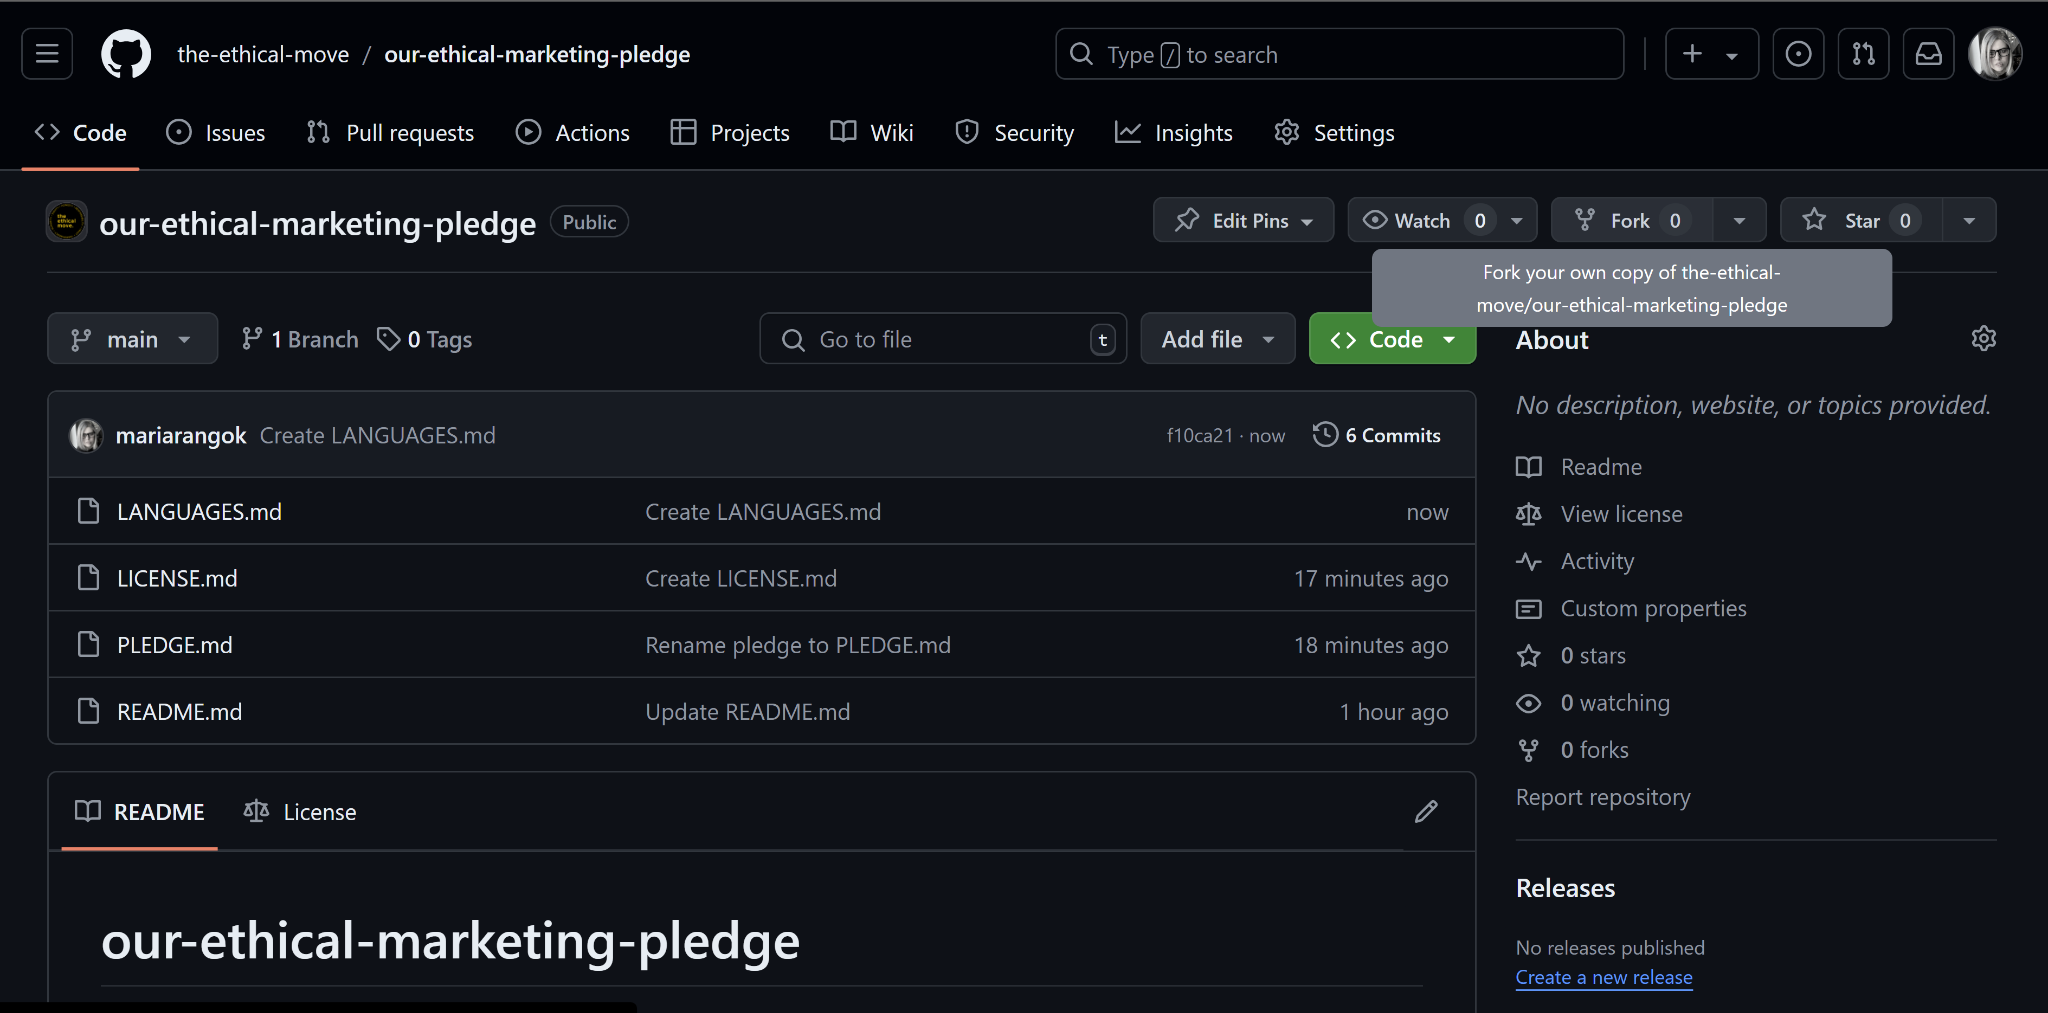Open your profile avatar menu
Screen dimensions: 2048x1013
pyautogui.click(x=1995, y=54)
